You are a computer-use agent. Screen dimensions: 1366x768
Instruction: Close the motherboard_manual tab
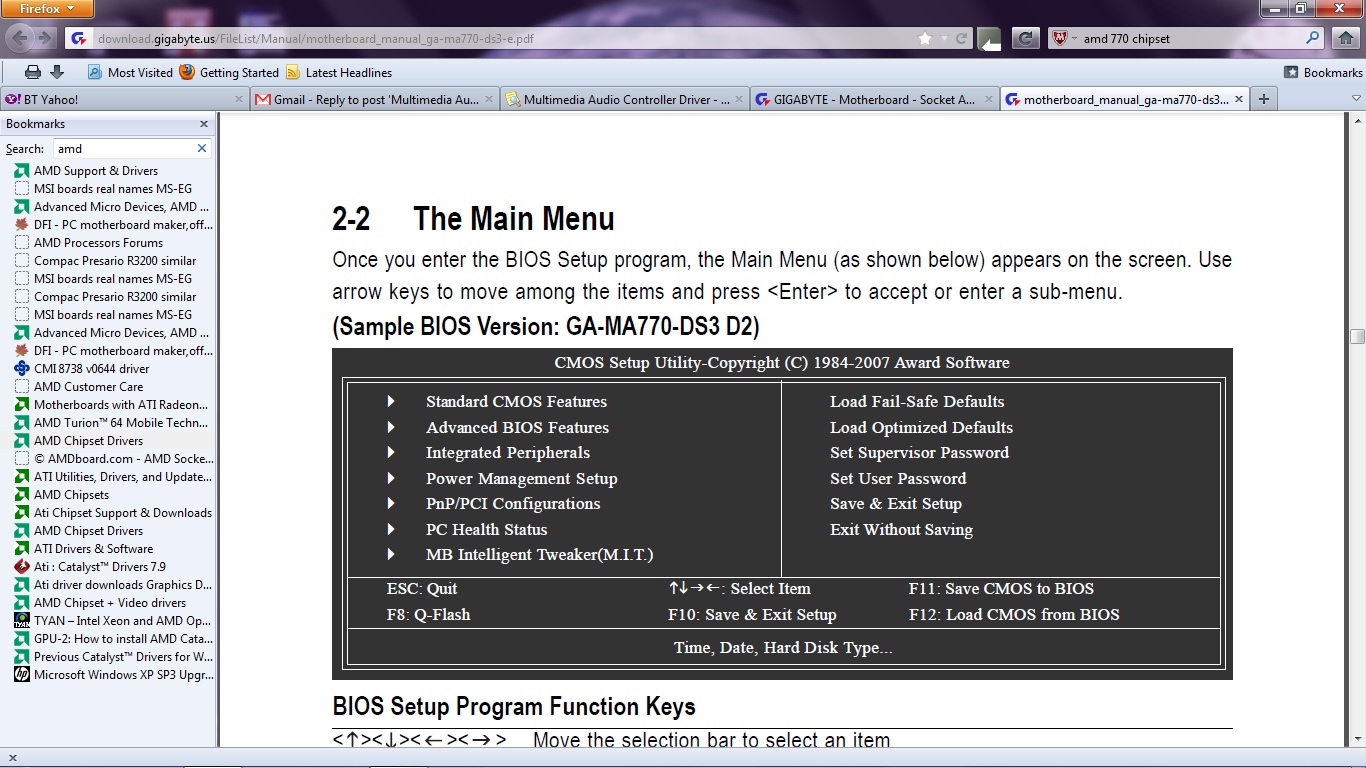1239,99
